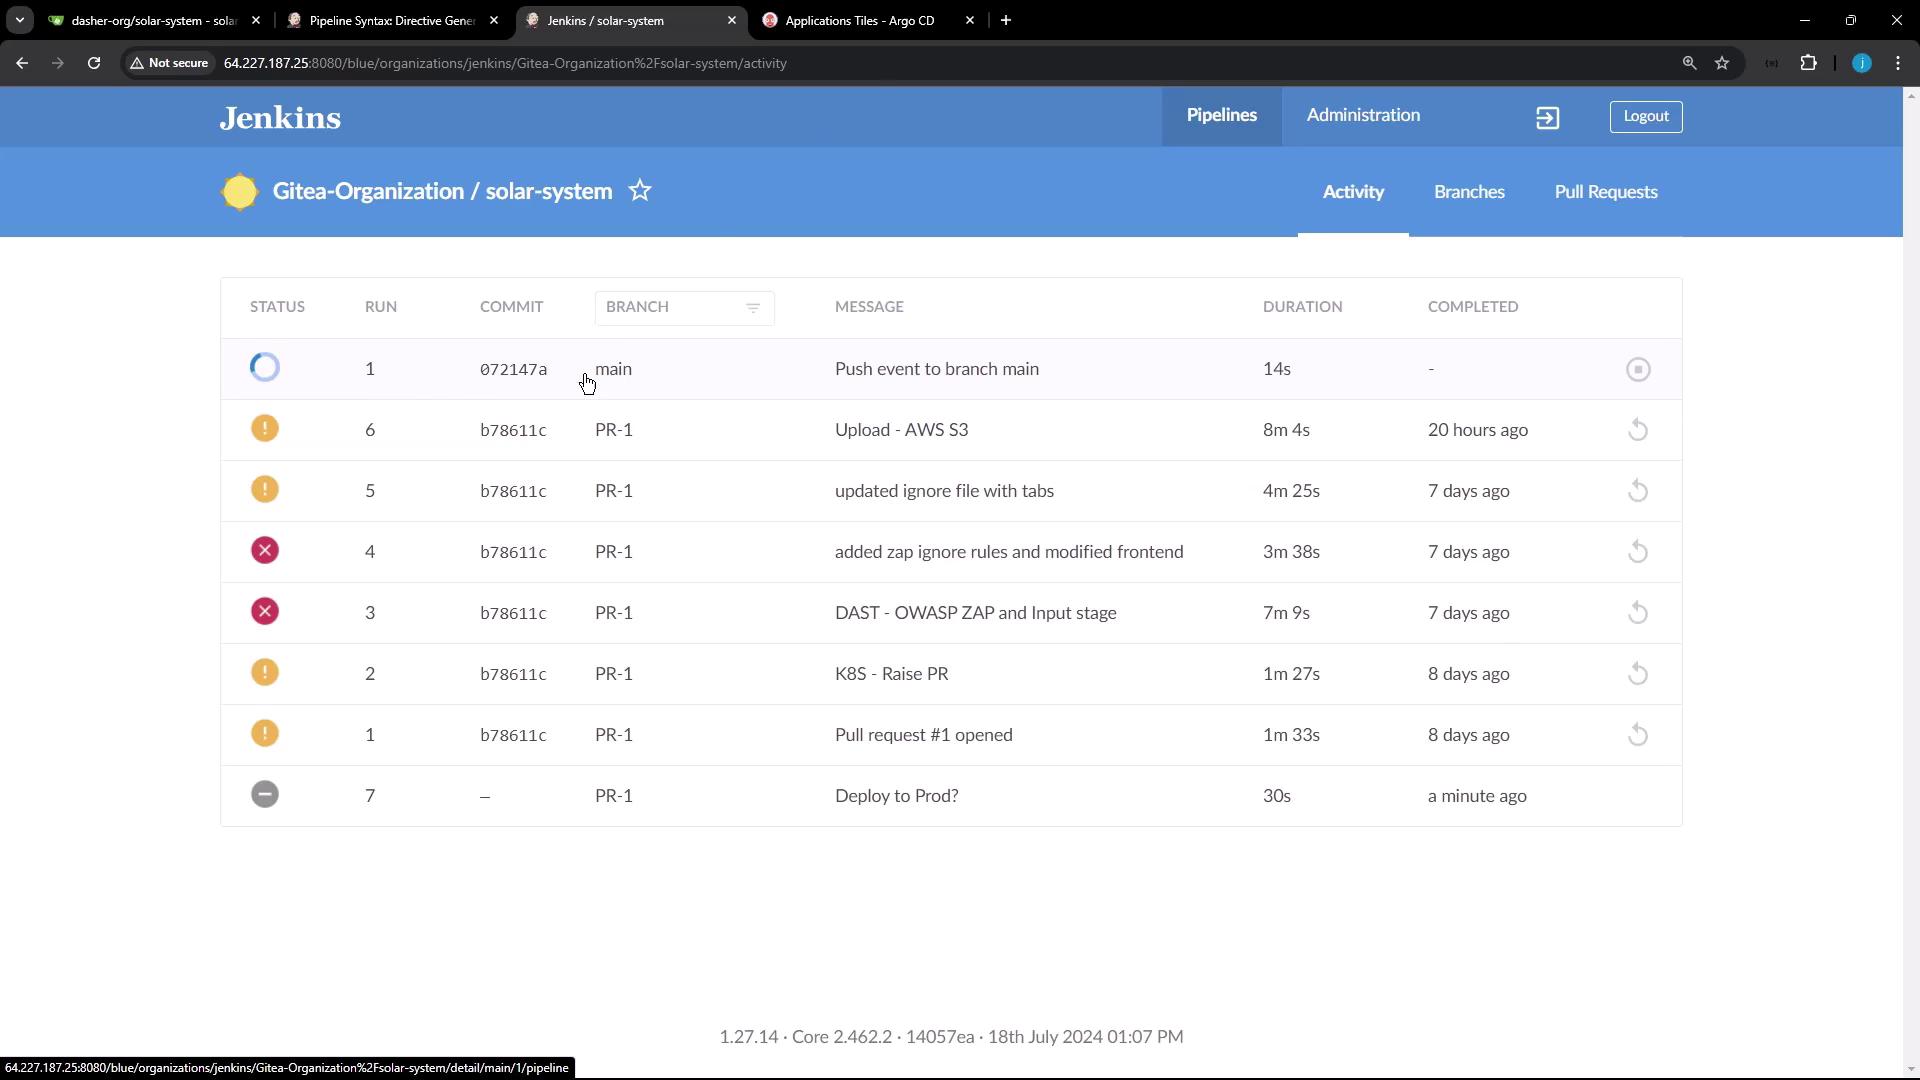
Task: Open the Argo CD Applications browser tab
Action: pos(860,20)
